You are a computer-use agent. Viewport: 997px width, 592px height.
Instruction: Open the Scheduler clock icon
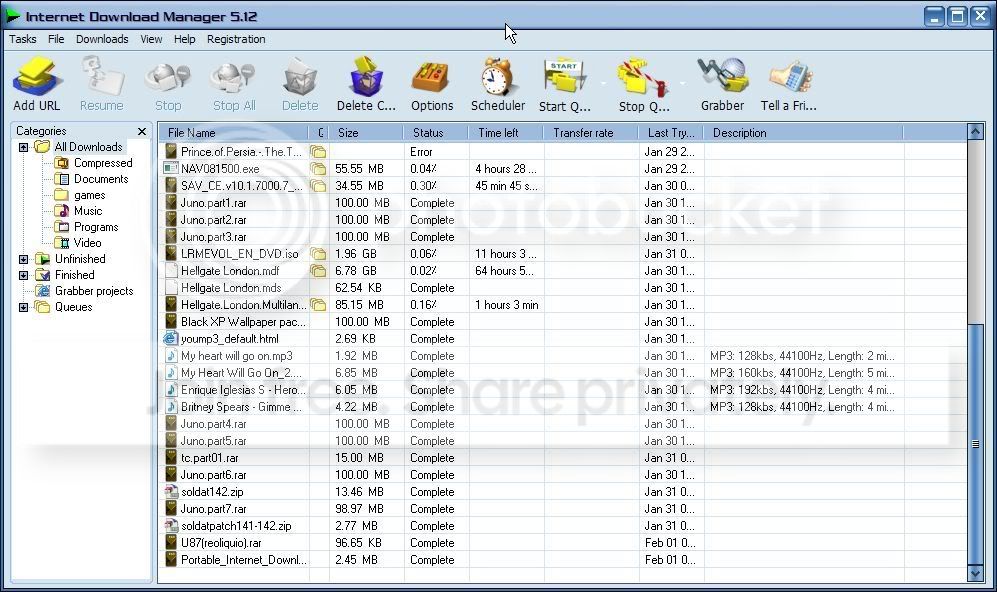497,76
